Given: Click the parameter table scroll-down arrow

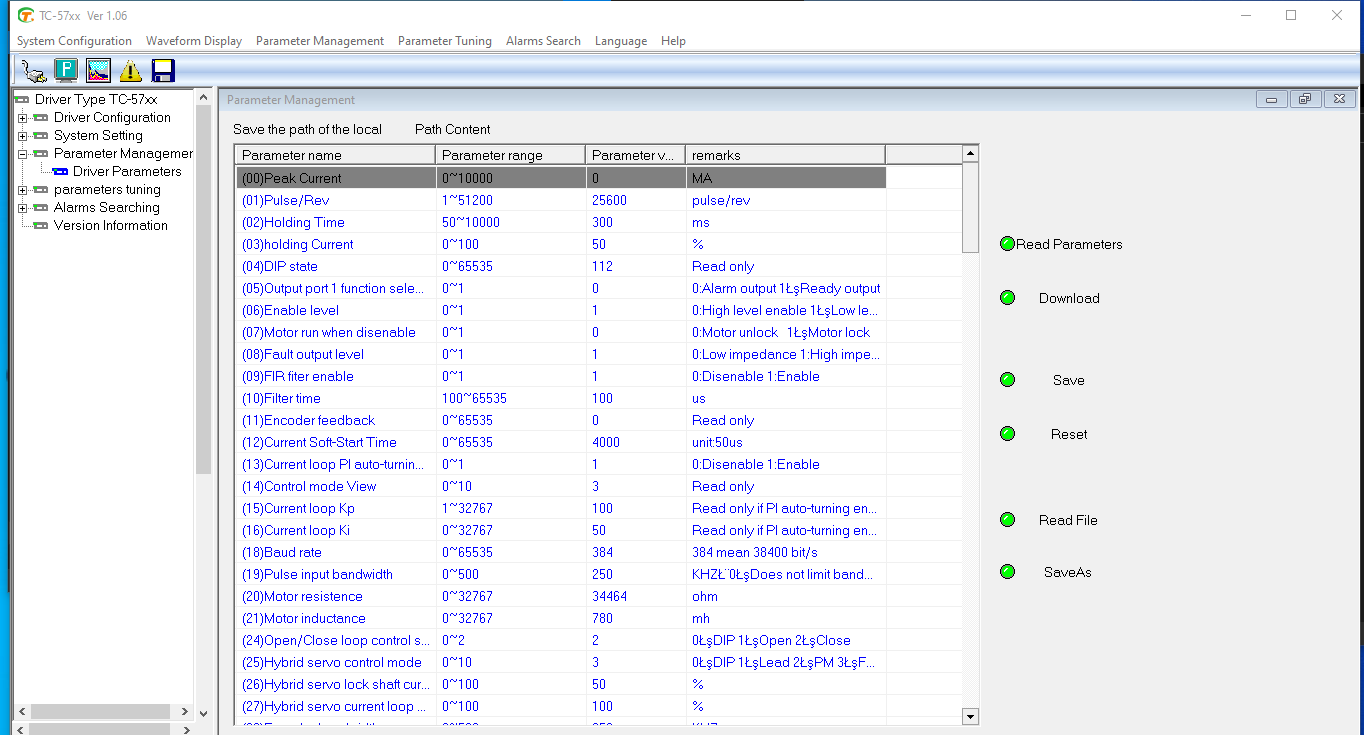Looking at the screenshot, I should 969,716.
